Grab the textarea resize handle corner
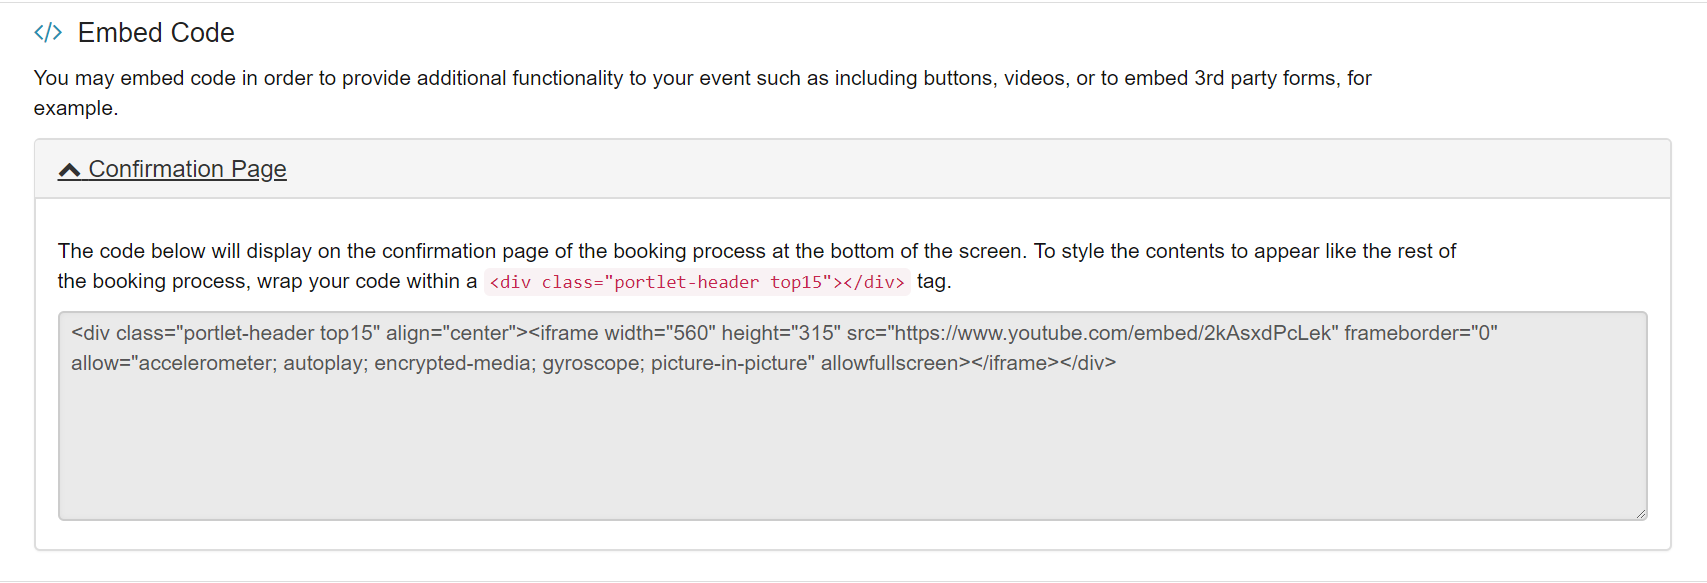Screen dimensions: 1707x583 pyautogui.click(x=1640, y=513)
